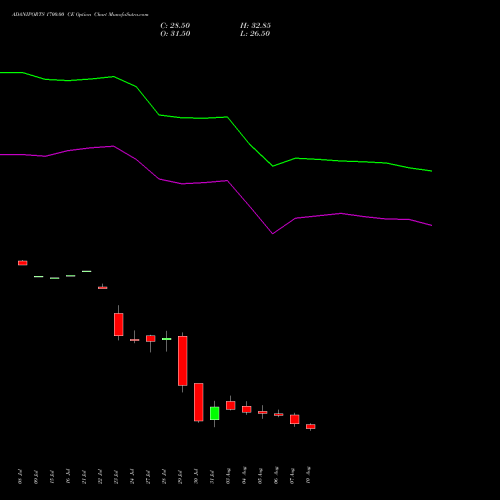The width and height of the screenshot is (500, 500).
Task: Click the 08 Jul date label
Action: (20, 477)
